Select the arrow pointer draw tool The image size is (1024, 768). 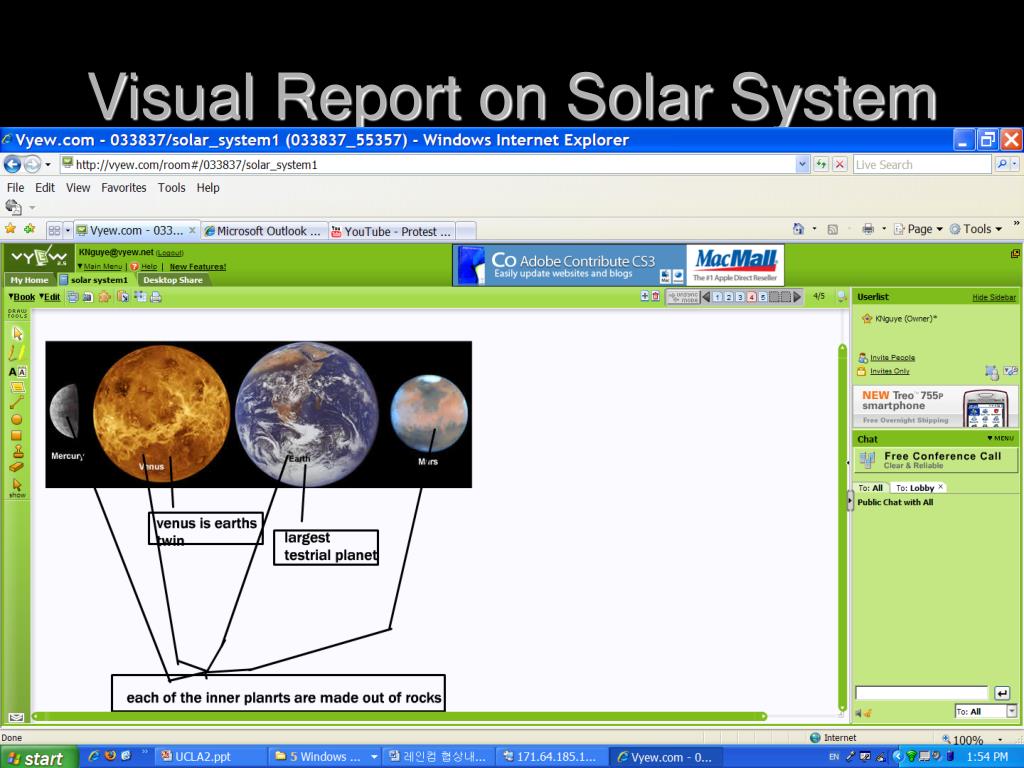(18, 334)
